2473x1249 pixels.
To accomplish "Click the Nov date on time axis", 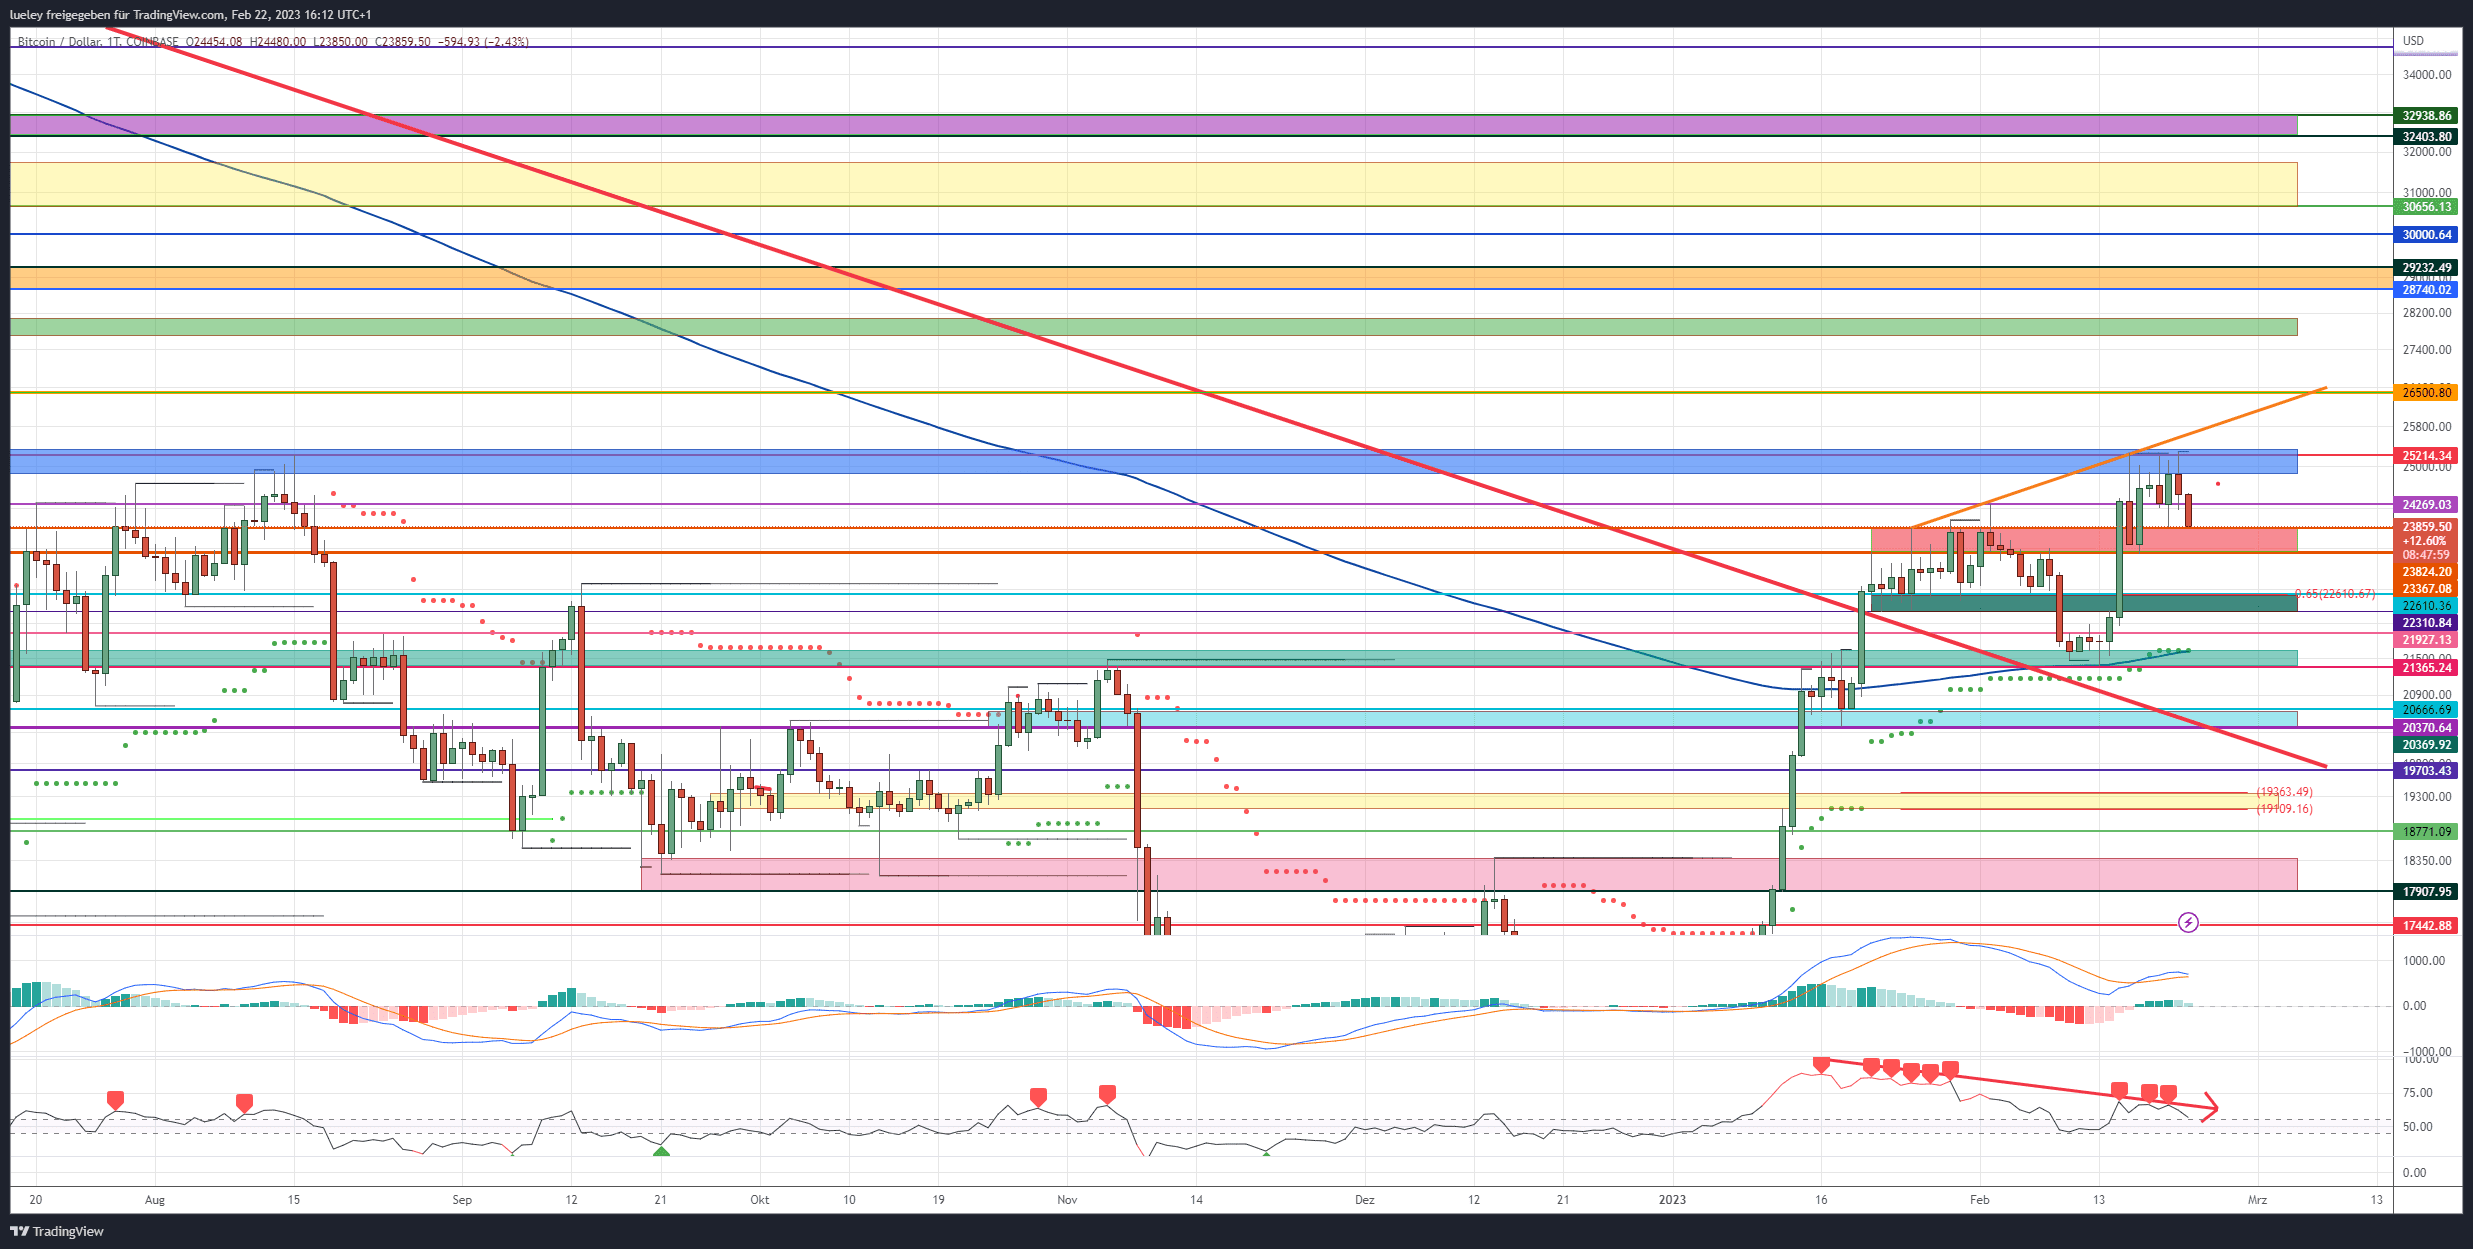I will tap(1067, 1199).
